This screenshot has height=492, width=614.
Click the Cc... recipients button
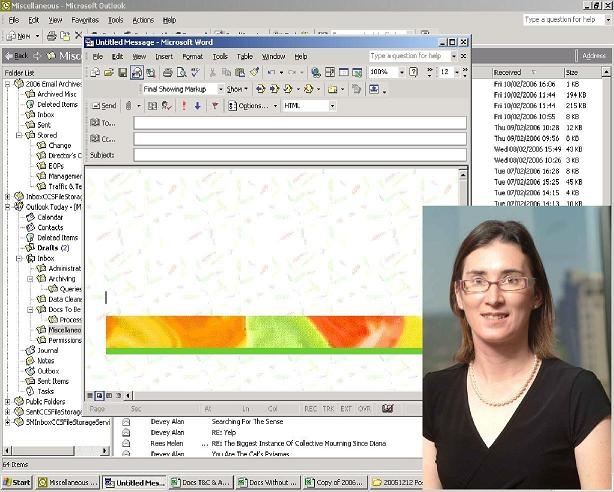[x=103, y=139]
